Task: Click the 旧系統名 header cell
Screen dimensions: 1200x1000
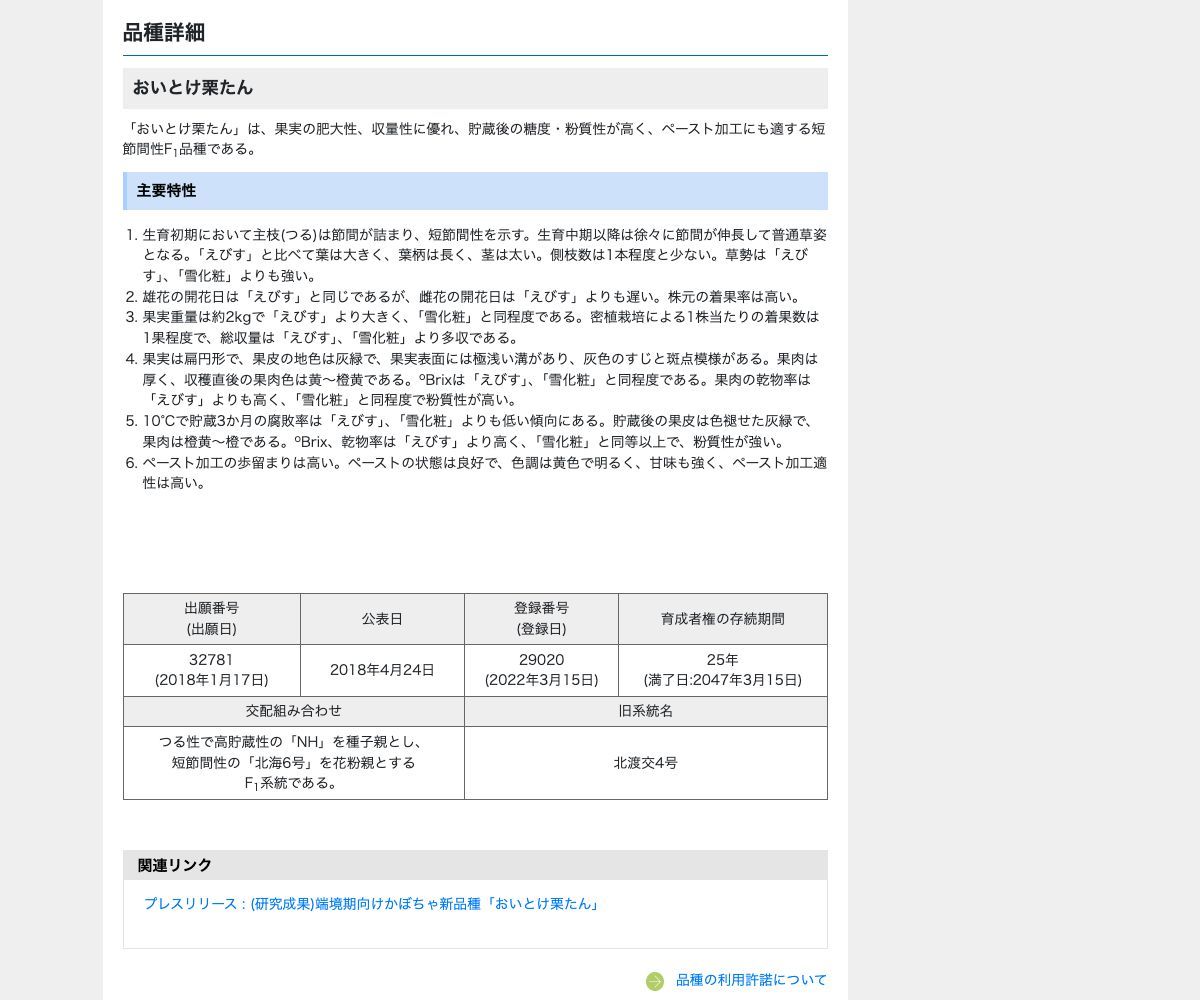Action: 645,711
